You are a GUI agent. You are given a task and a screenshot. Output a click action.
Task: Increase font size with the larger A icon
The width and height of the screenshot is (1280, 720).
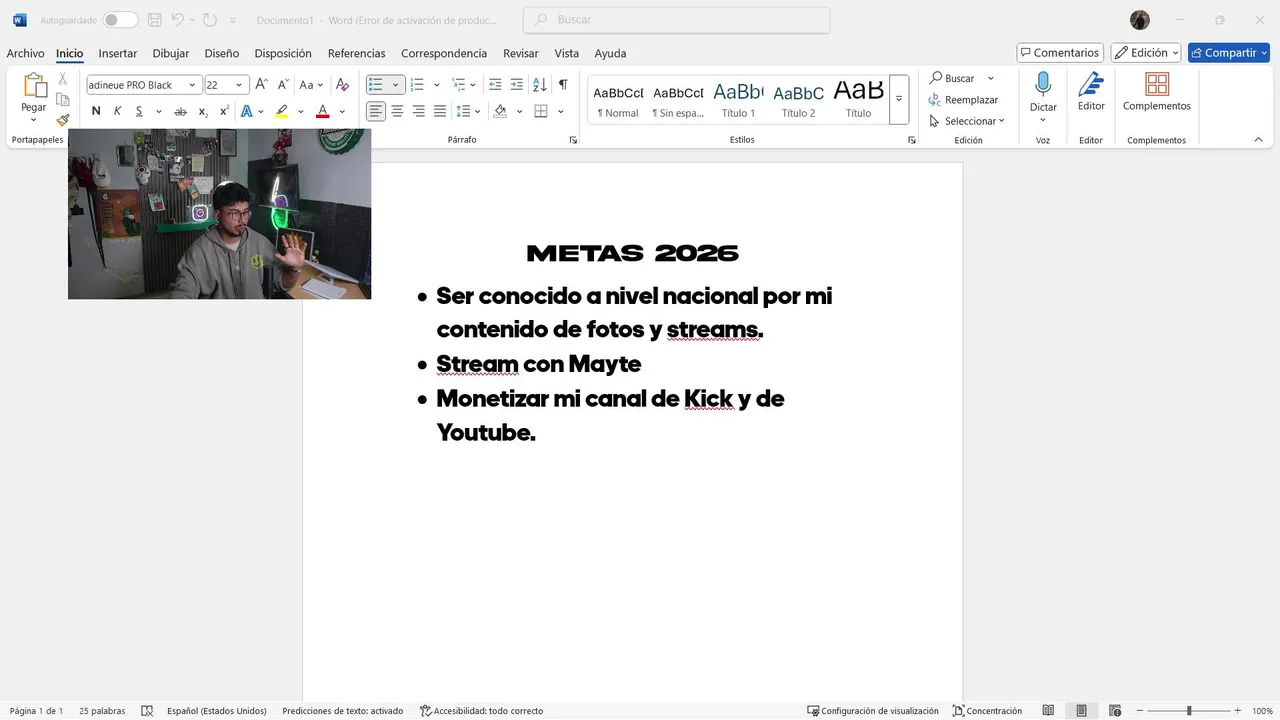point(262,85)
